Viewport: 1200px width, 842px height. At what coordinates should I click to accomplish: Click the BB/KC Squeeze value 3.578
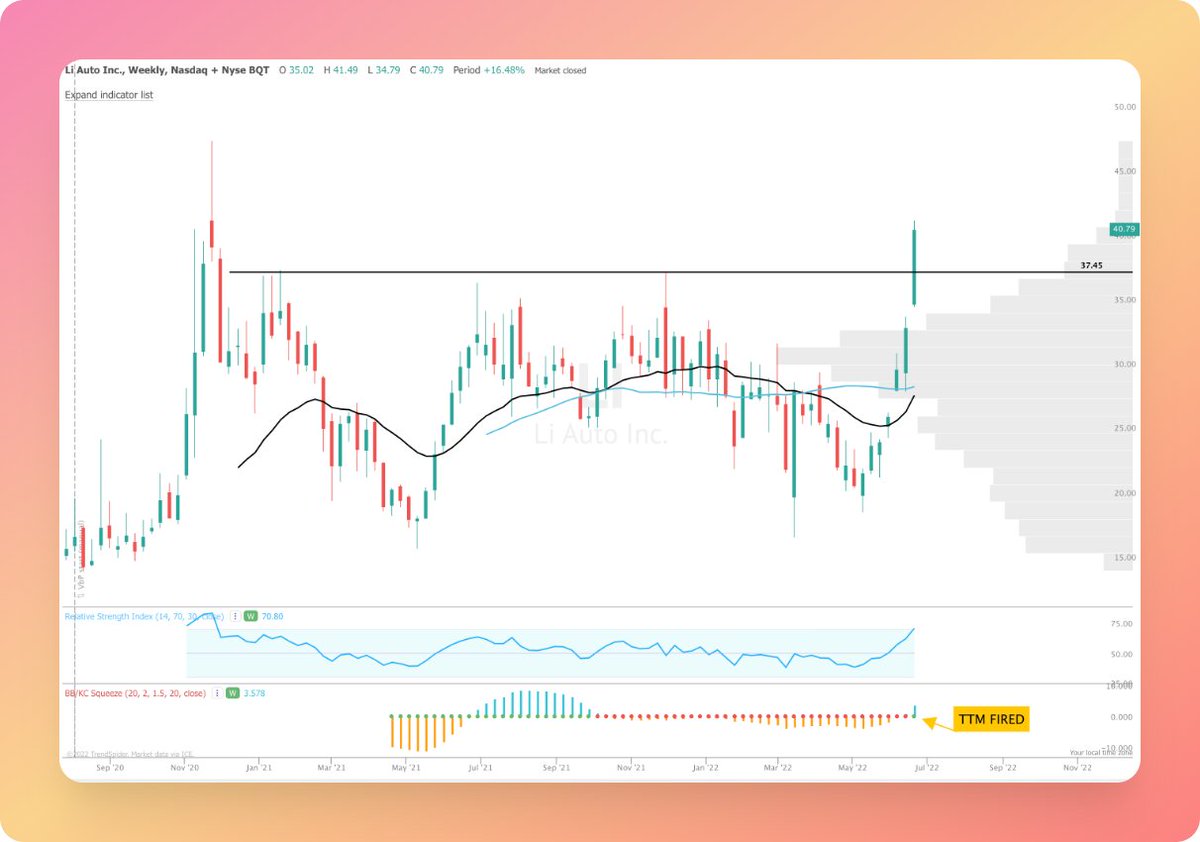coord(256,692)
